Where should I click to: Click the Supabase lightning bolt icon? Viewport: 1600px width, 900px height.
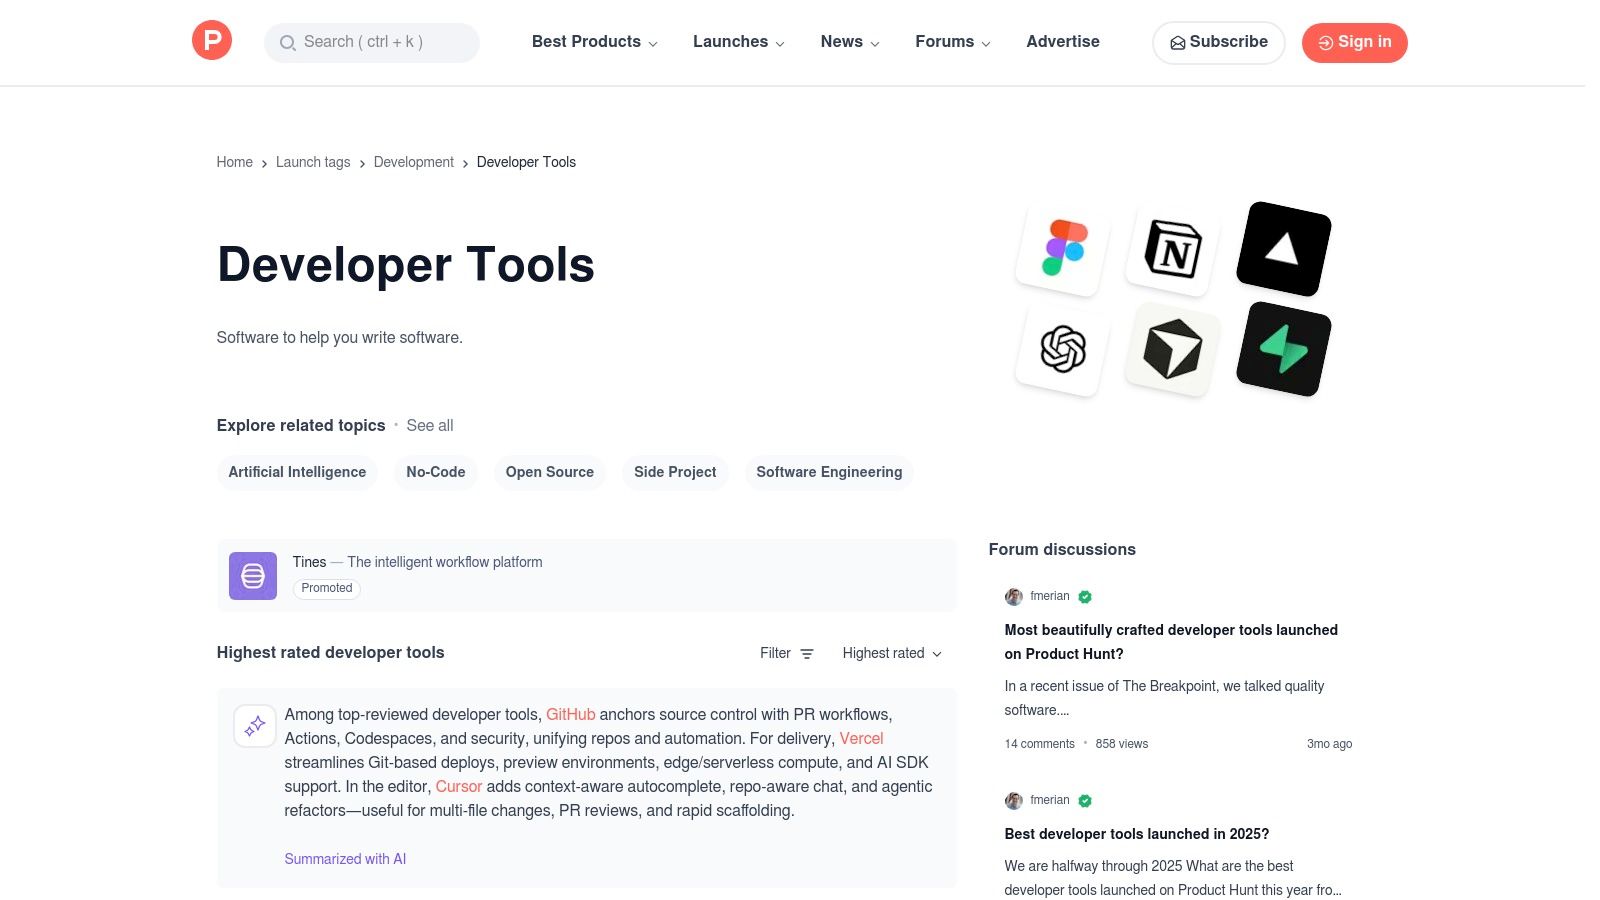[x=1283, y=349]
